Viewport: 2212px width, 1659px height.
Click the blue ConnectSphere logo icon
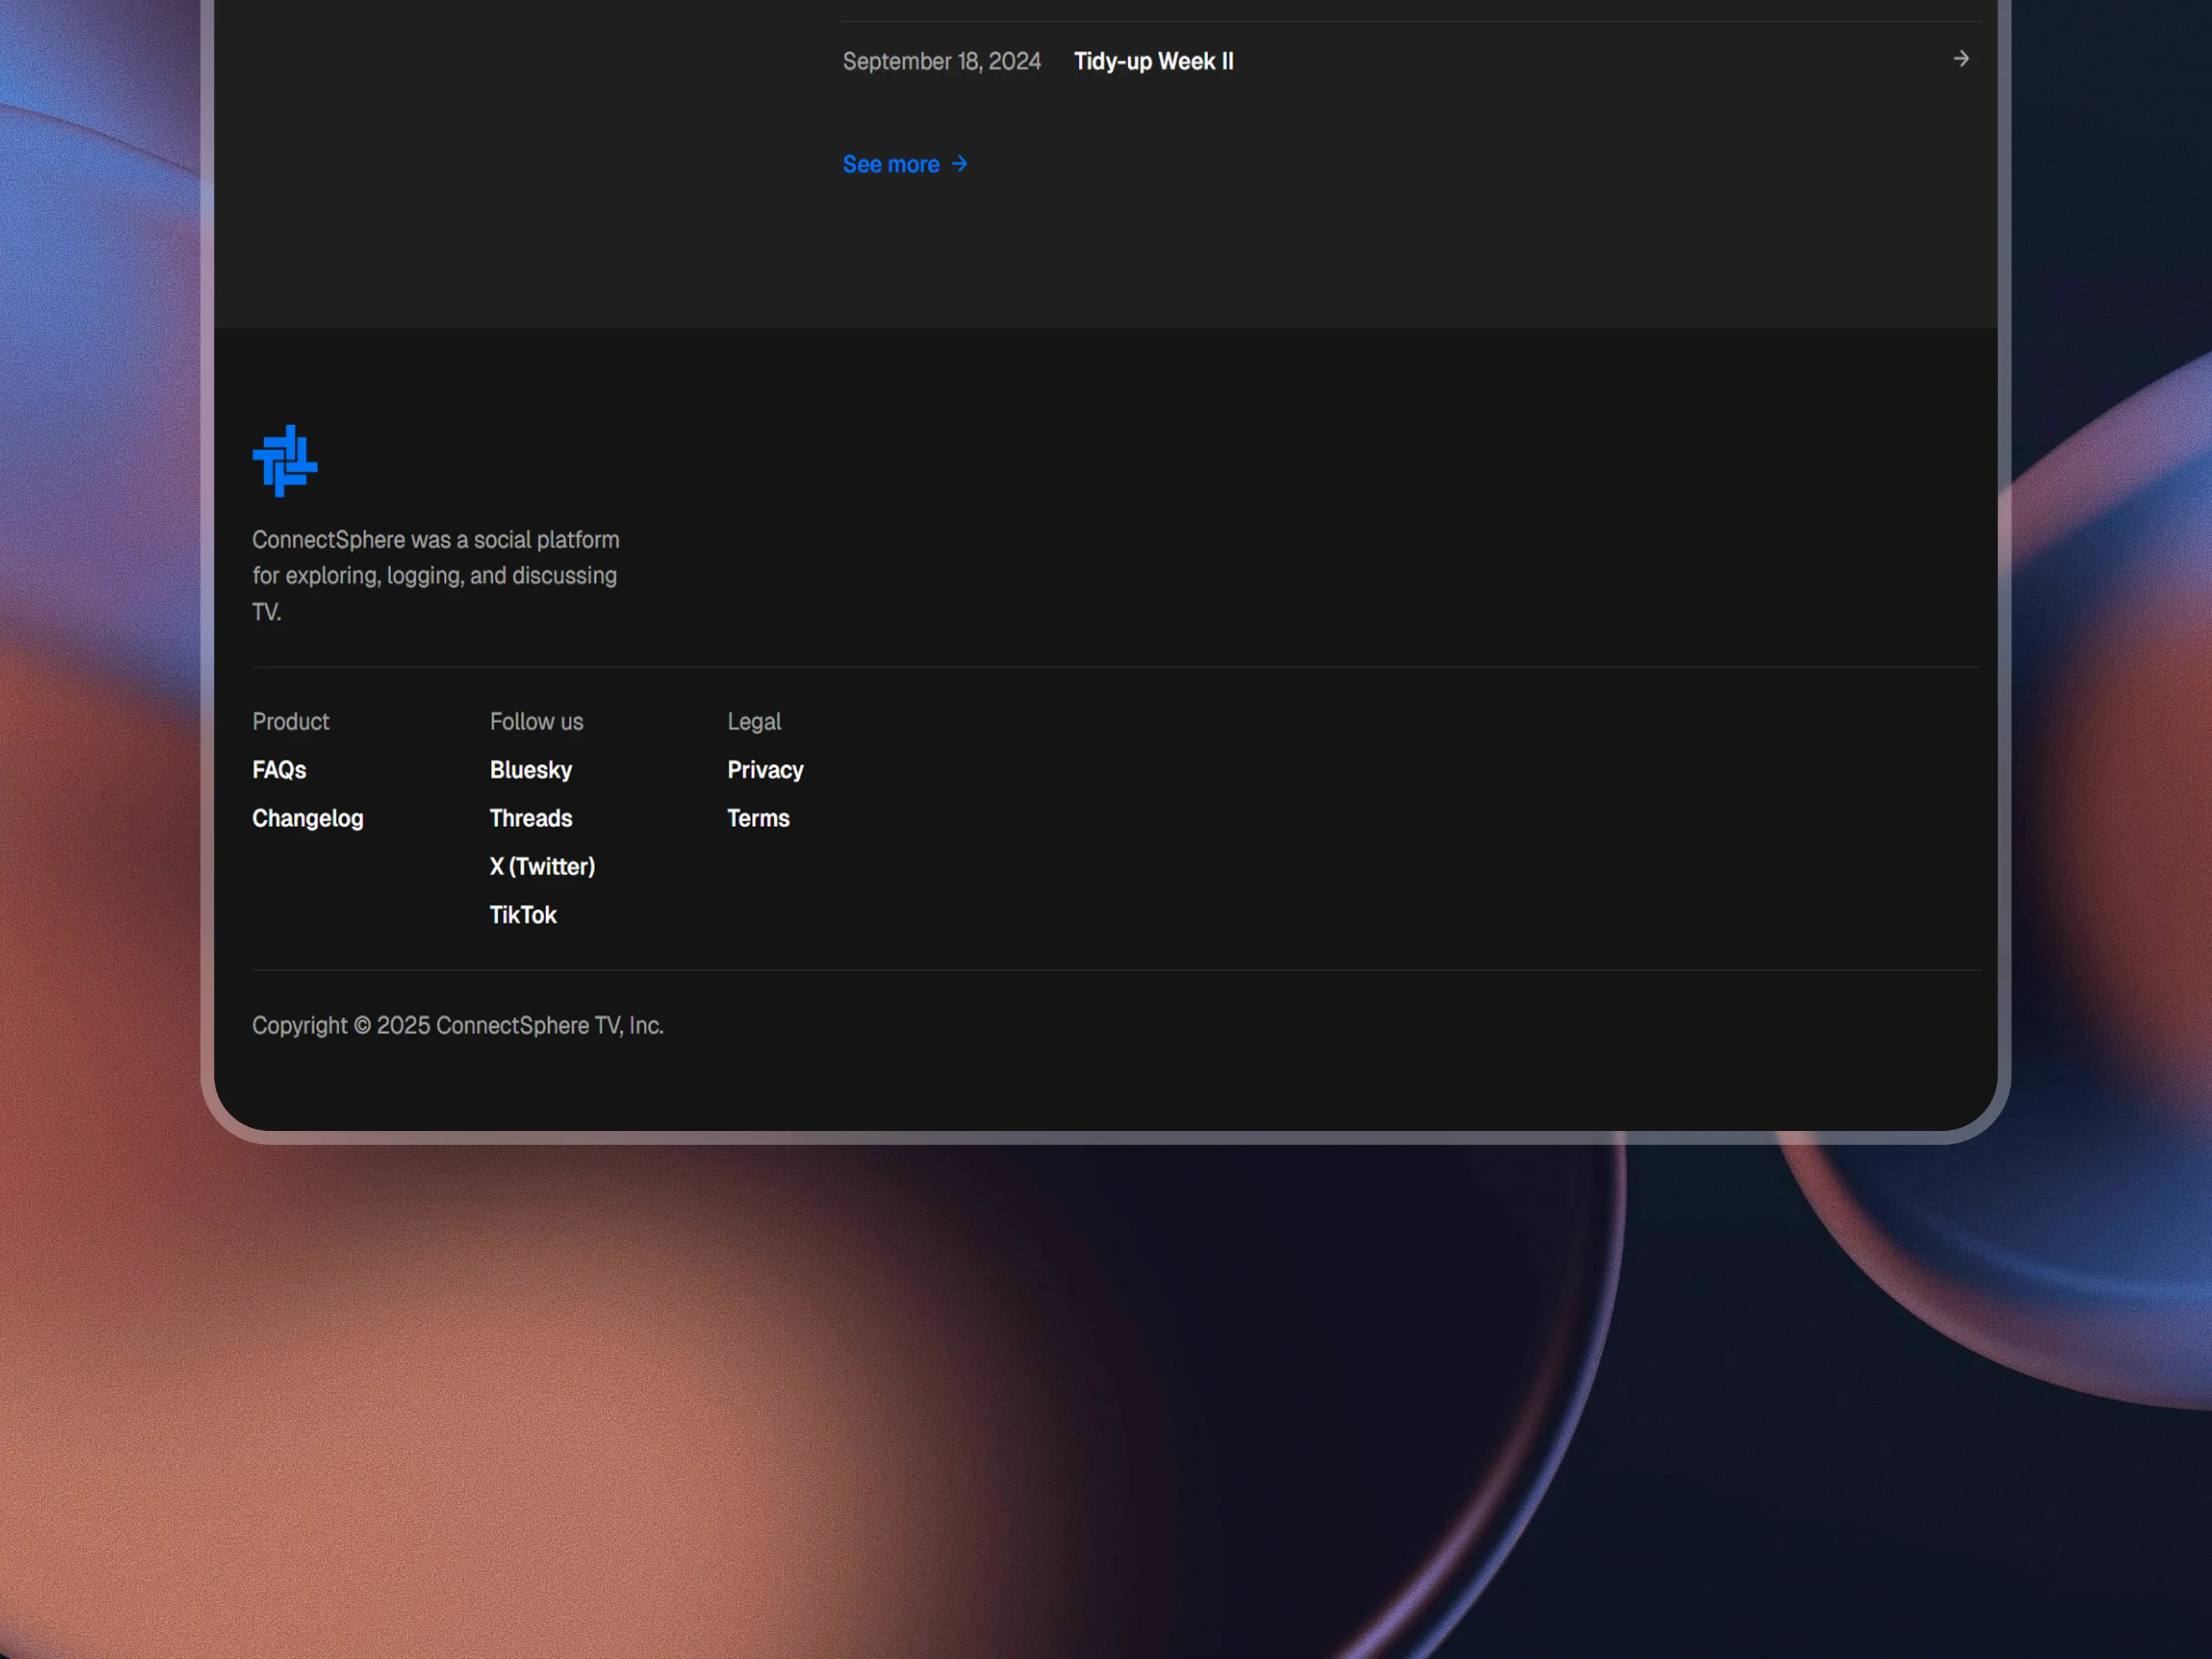click(285, 461)
